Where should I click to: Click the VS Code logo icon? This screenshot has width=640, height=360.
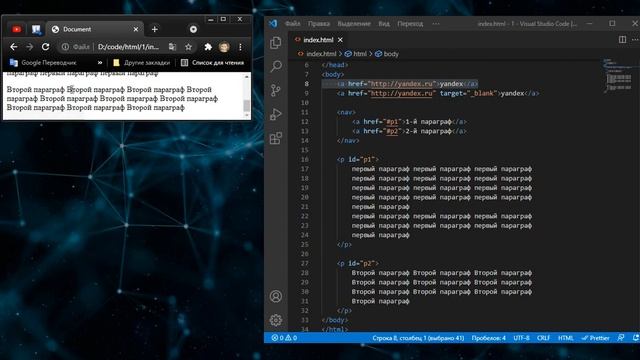(x=273, y=24)
